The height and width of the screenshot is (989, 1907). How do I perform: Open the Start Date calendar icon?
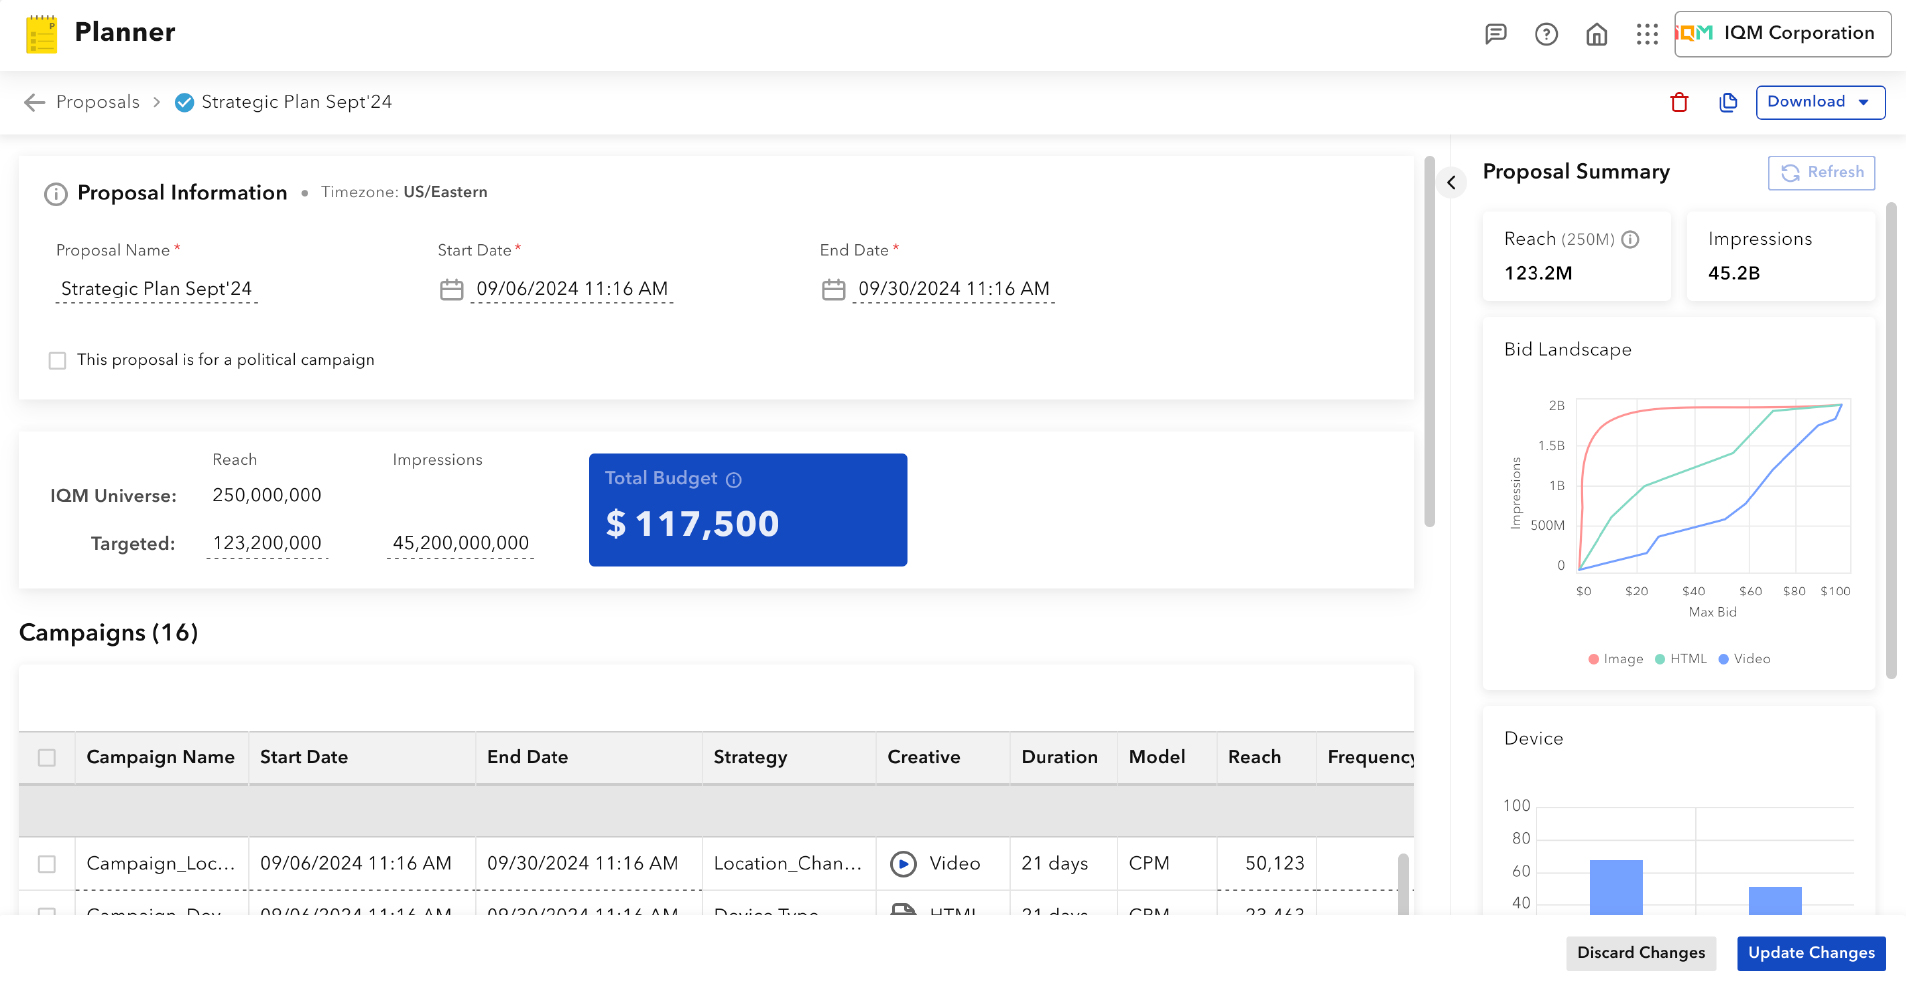(x=452, y=290)
